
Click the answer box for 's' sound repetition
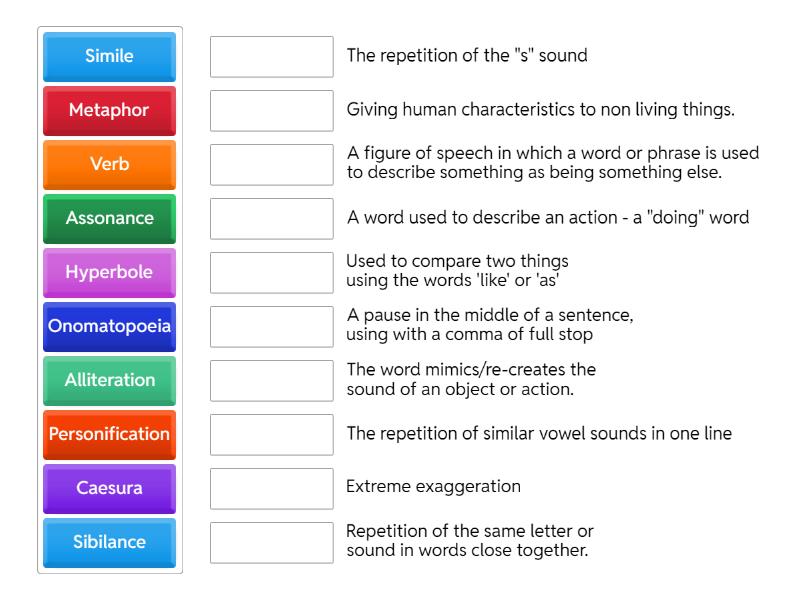pyautogui.click(x=272, y=56)
